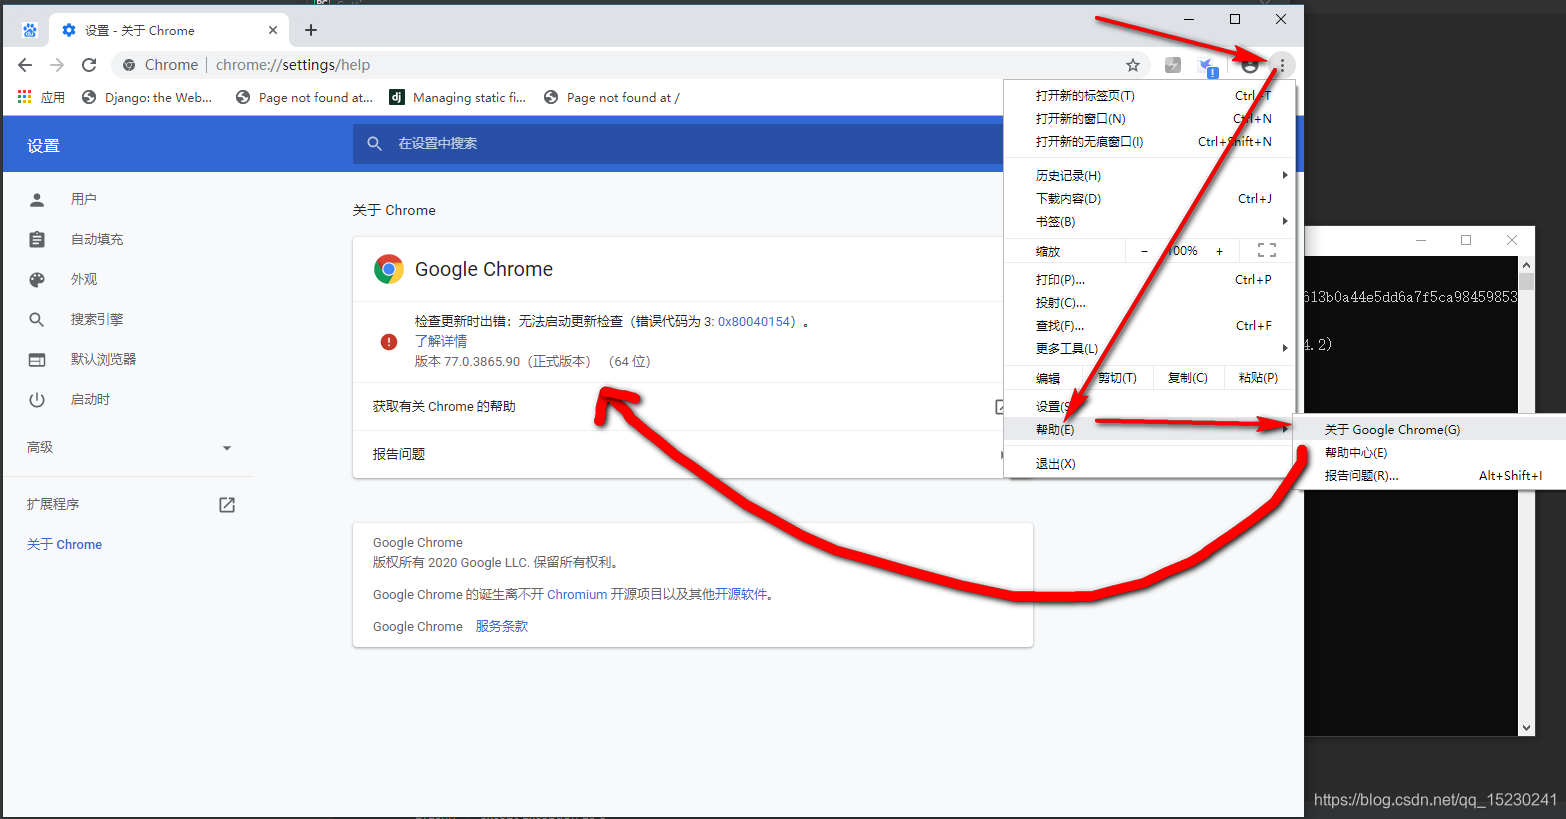Select 关于 Chrome in the sidebar
Screen dimensions: 1566x819
[x=65, y=544]
